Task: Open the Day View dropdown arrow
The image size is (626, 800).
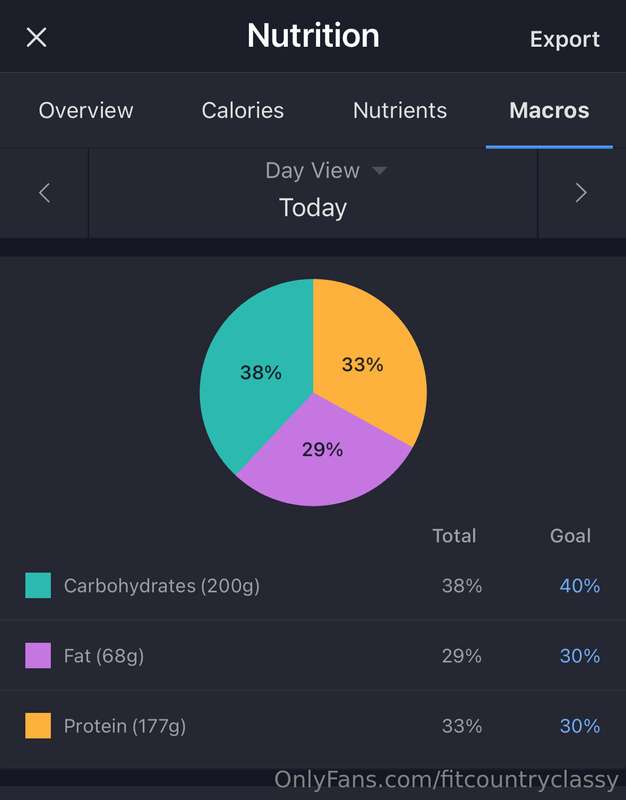Action: (x=379, y=170)
